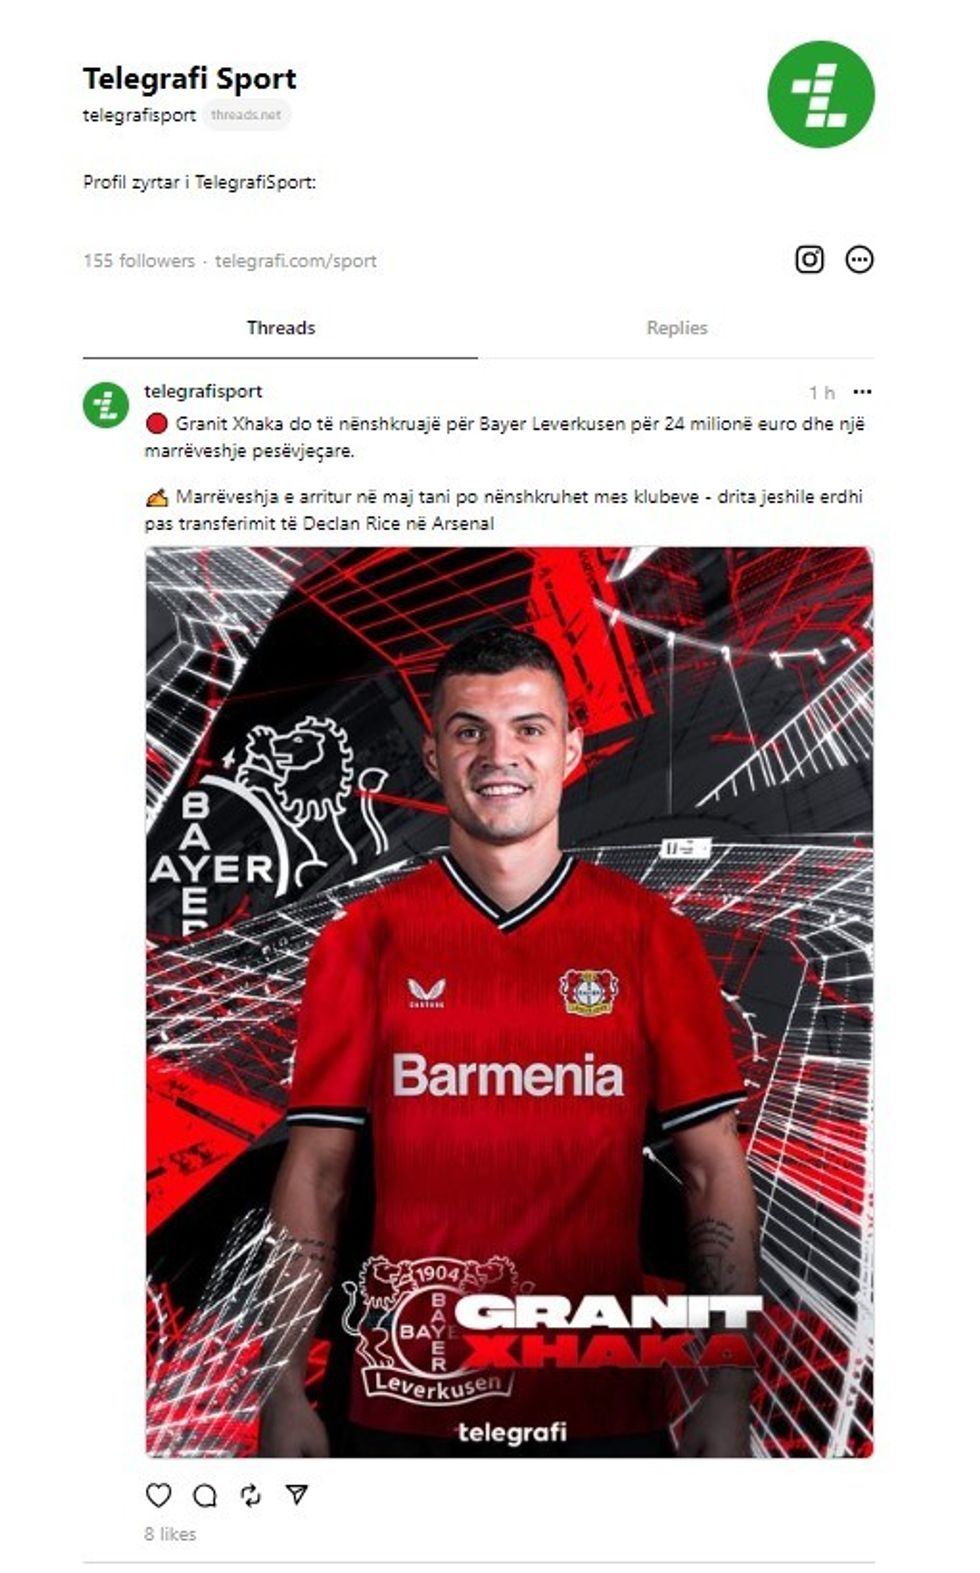Share the post with the send icon
The image size is (980, 1573).
(x=296, y=1494)
